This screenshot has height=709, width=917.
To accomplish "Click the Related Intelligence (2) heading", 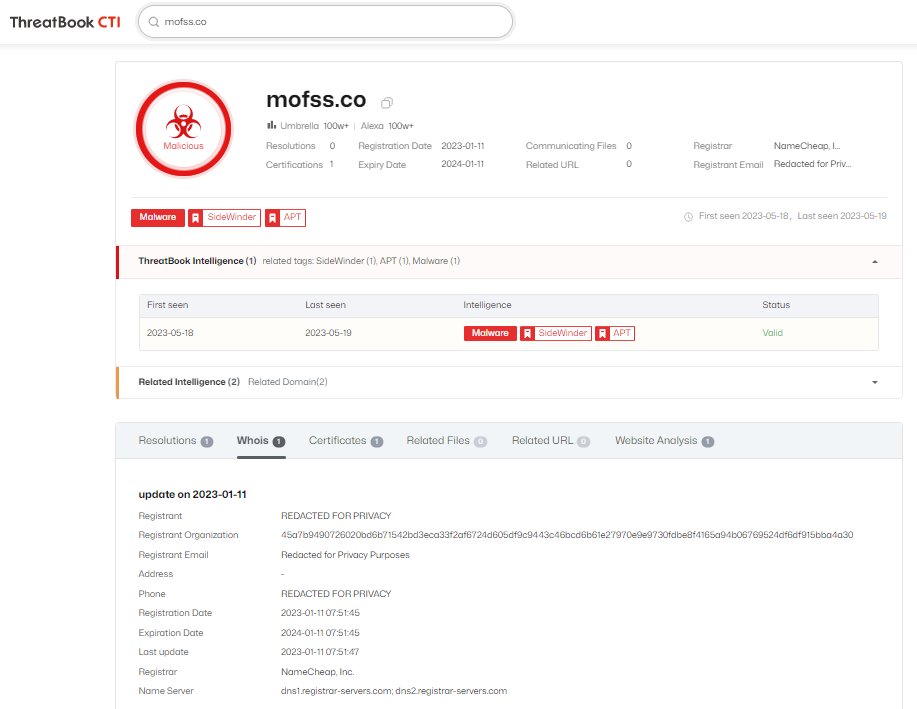I will pos(189,381).
